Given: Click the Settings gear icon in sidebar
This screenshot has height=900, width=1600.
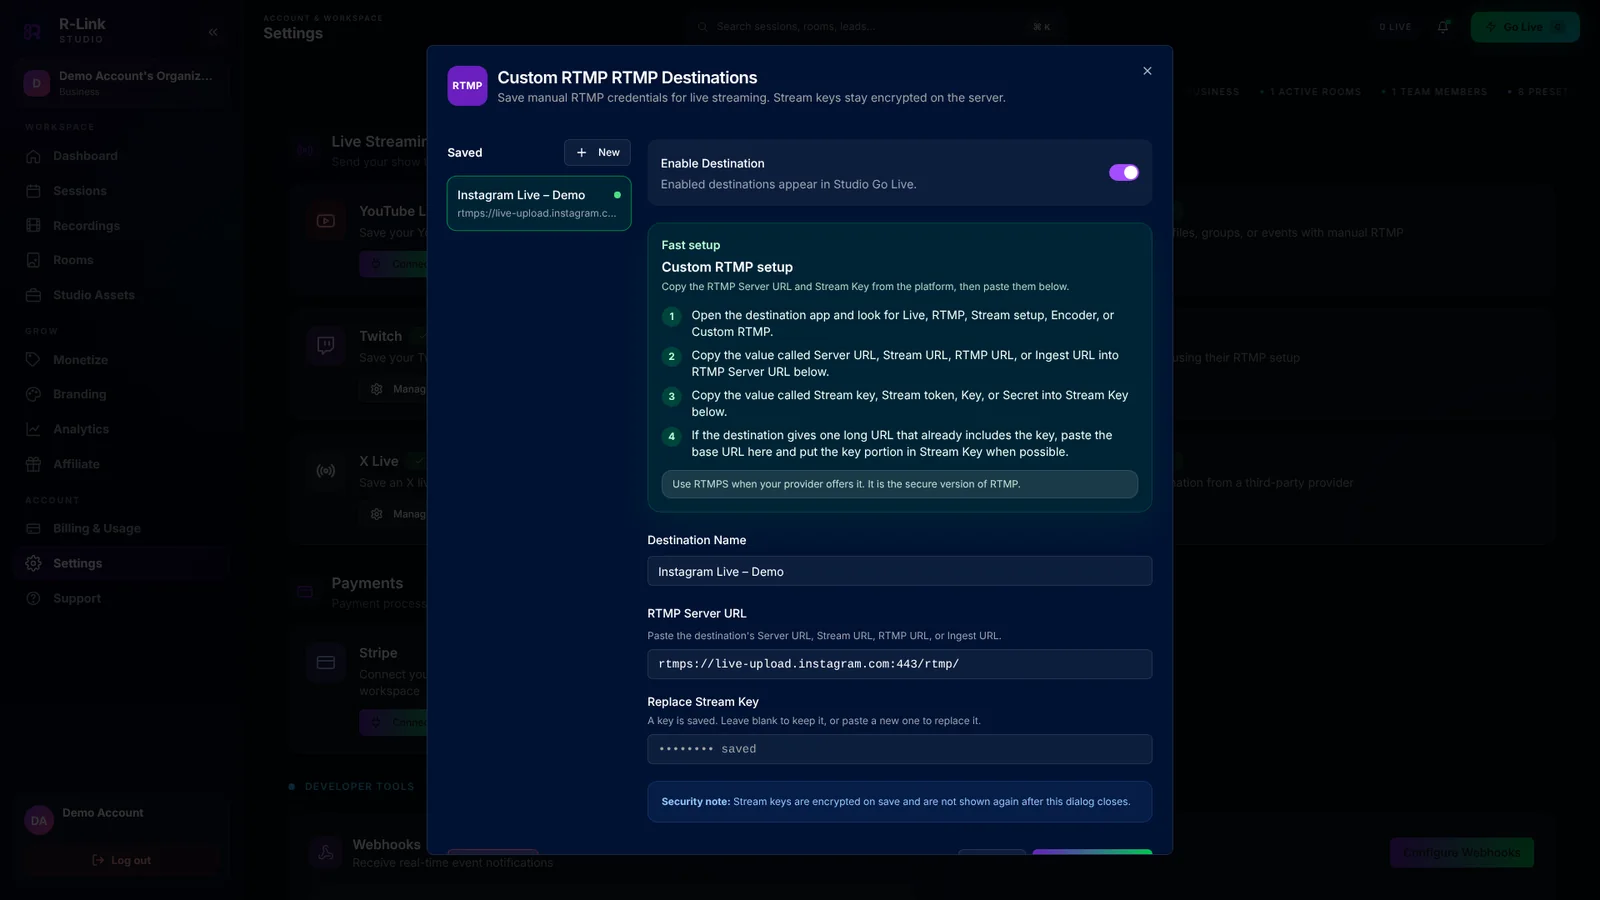Looking at the screenshot, I should [33, 563].
